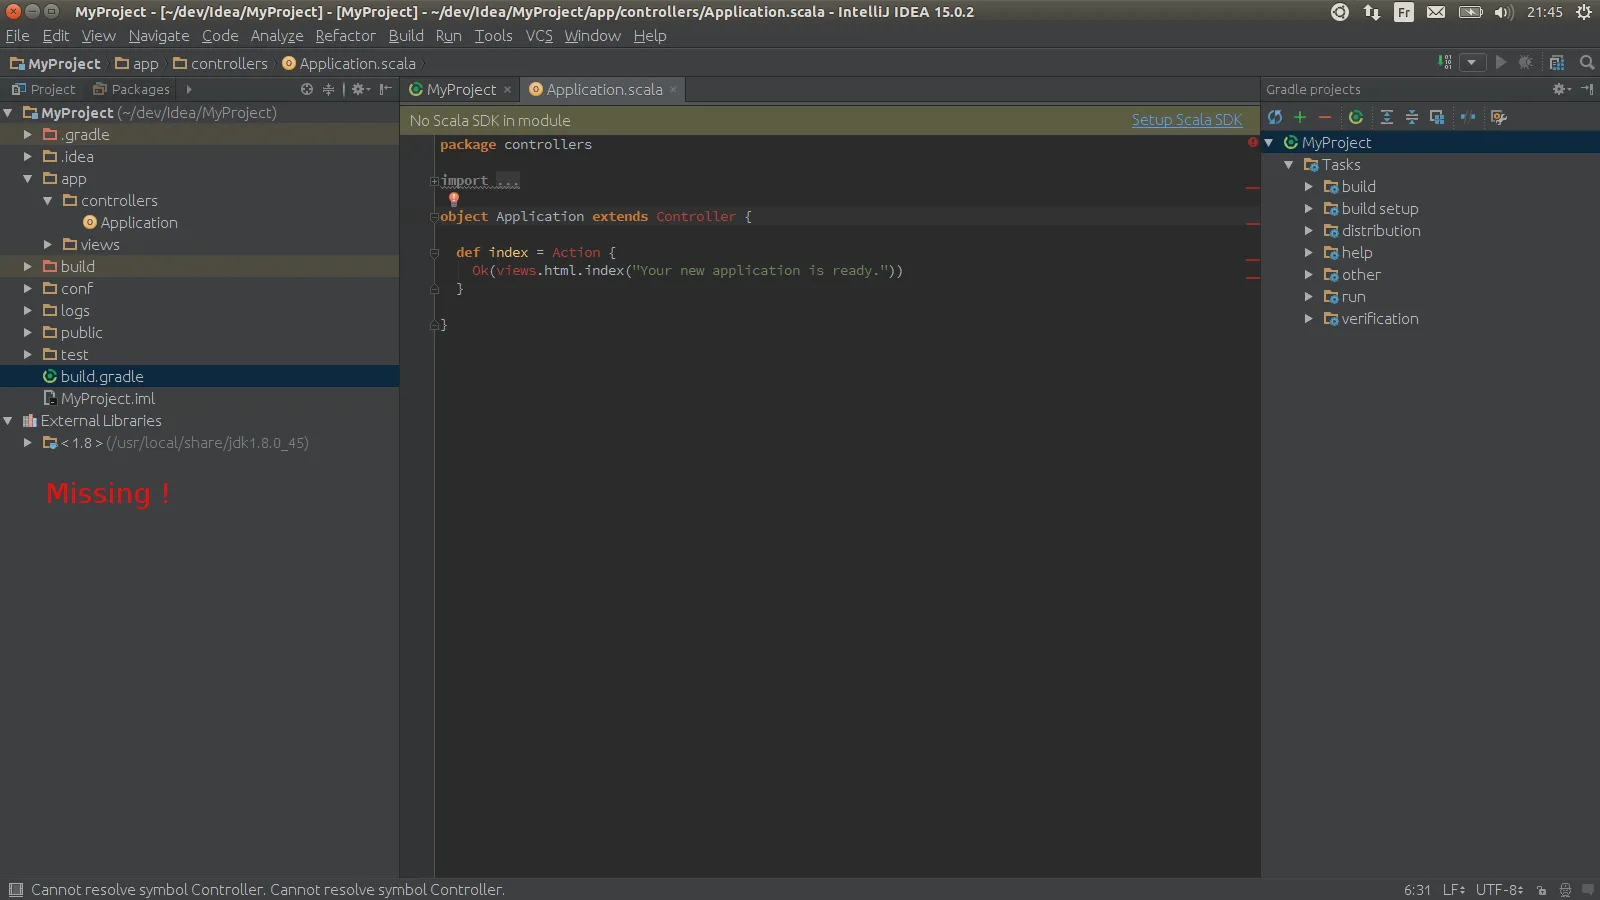This screenshot has height=900, width=1600.
Task: Open Gradle settings wrench icon
Action: (1498, 117)
